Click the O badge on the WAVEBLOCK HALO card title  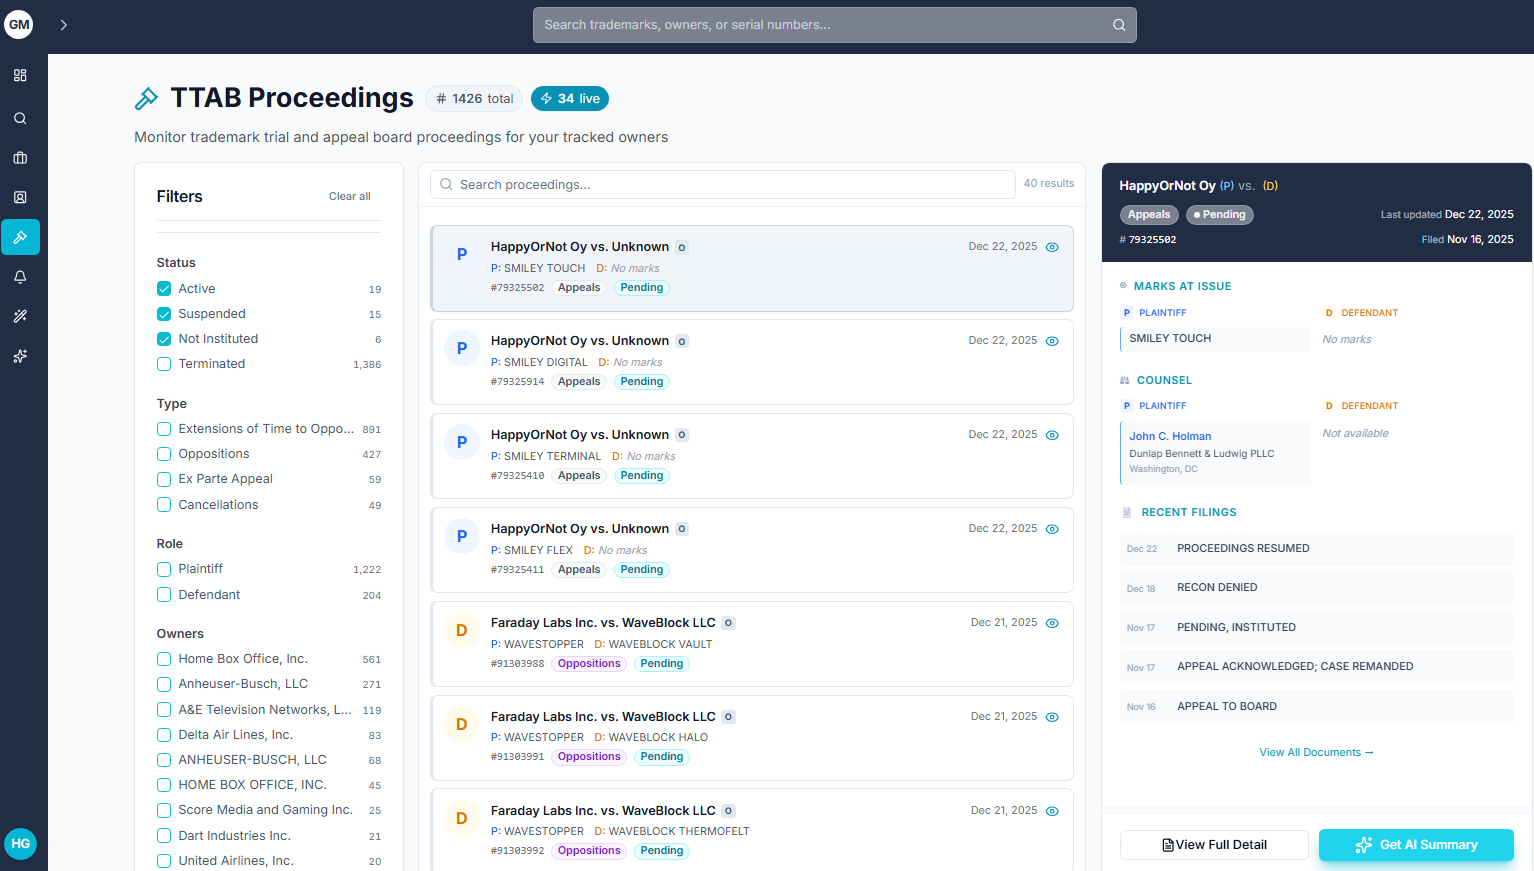point(729,717)
